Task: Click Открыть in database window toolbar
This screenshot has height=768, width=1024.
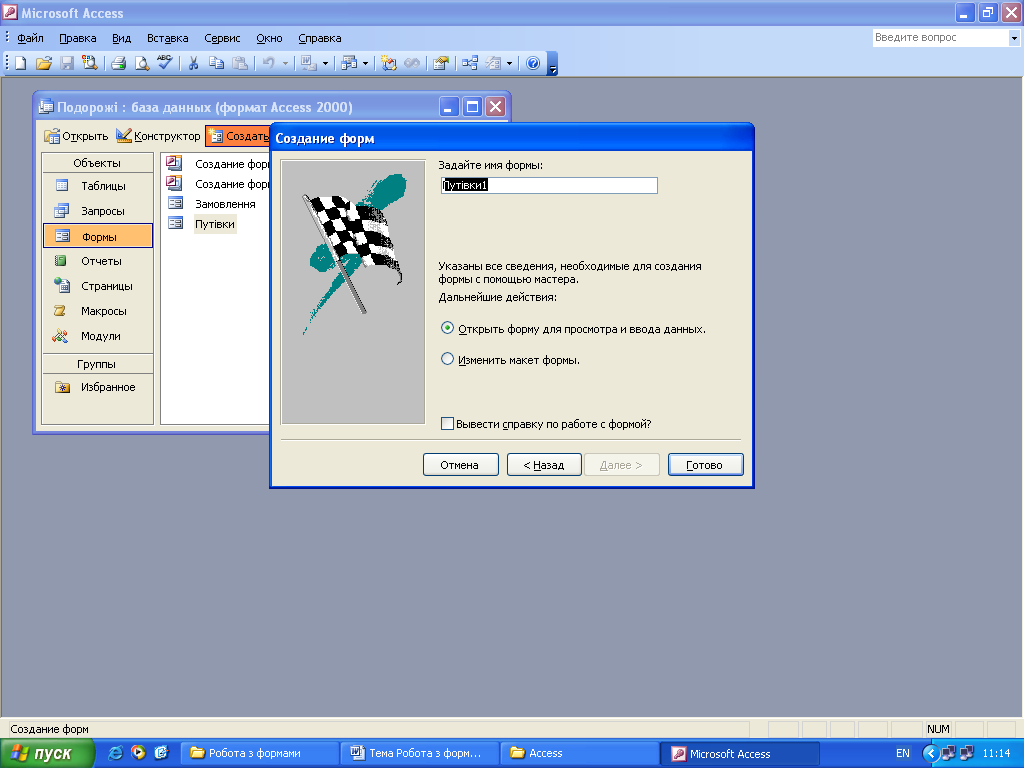Action: pos(76,136)
